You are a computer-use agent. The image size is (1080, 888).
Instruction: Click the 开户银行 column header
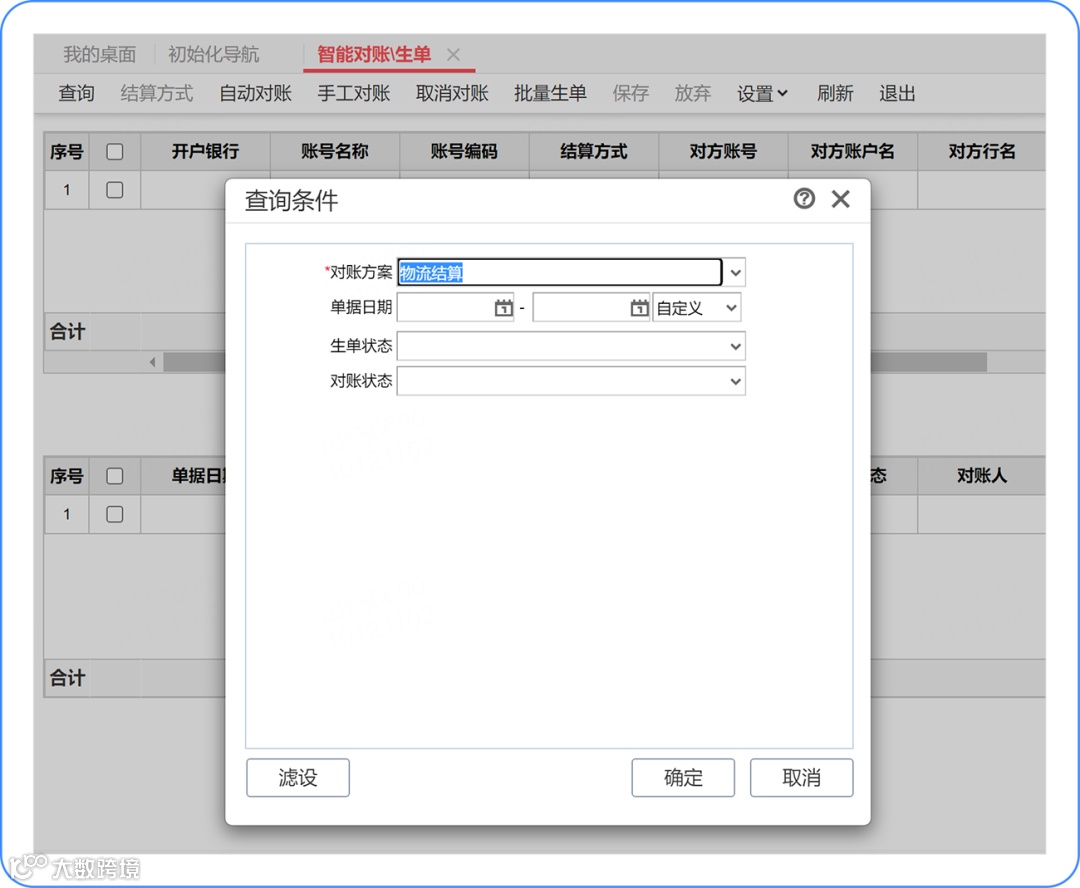205,152
